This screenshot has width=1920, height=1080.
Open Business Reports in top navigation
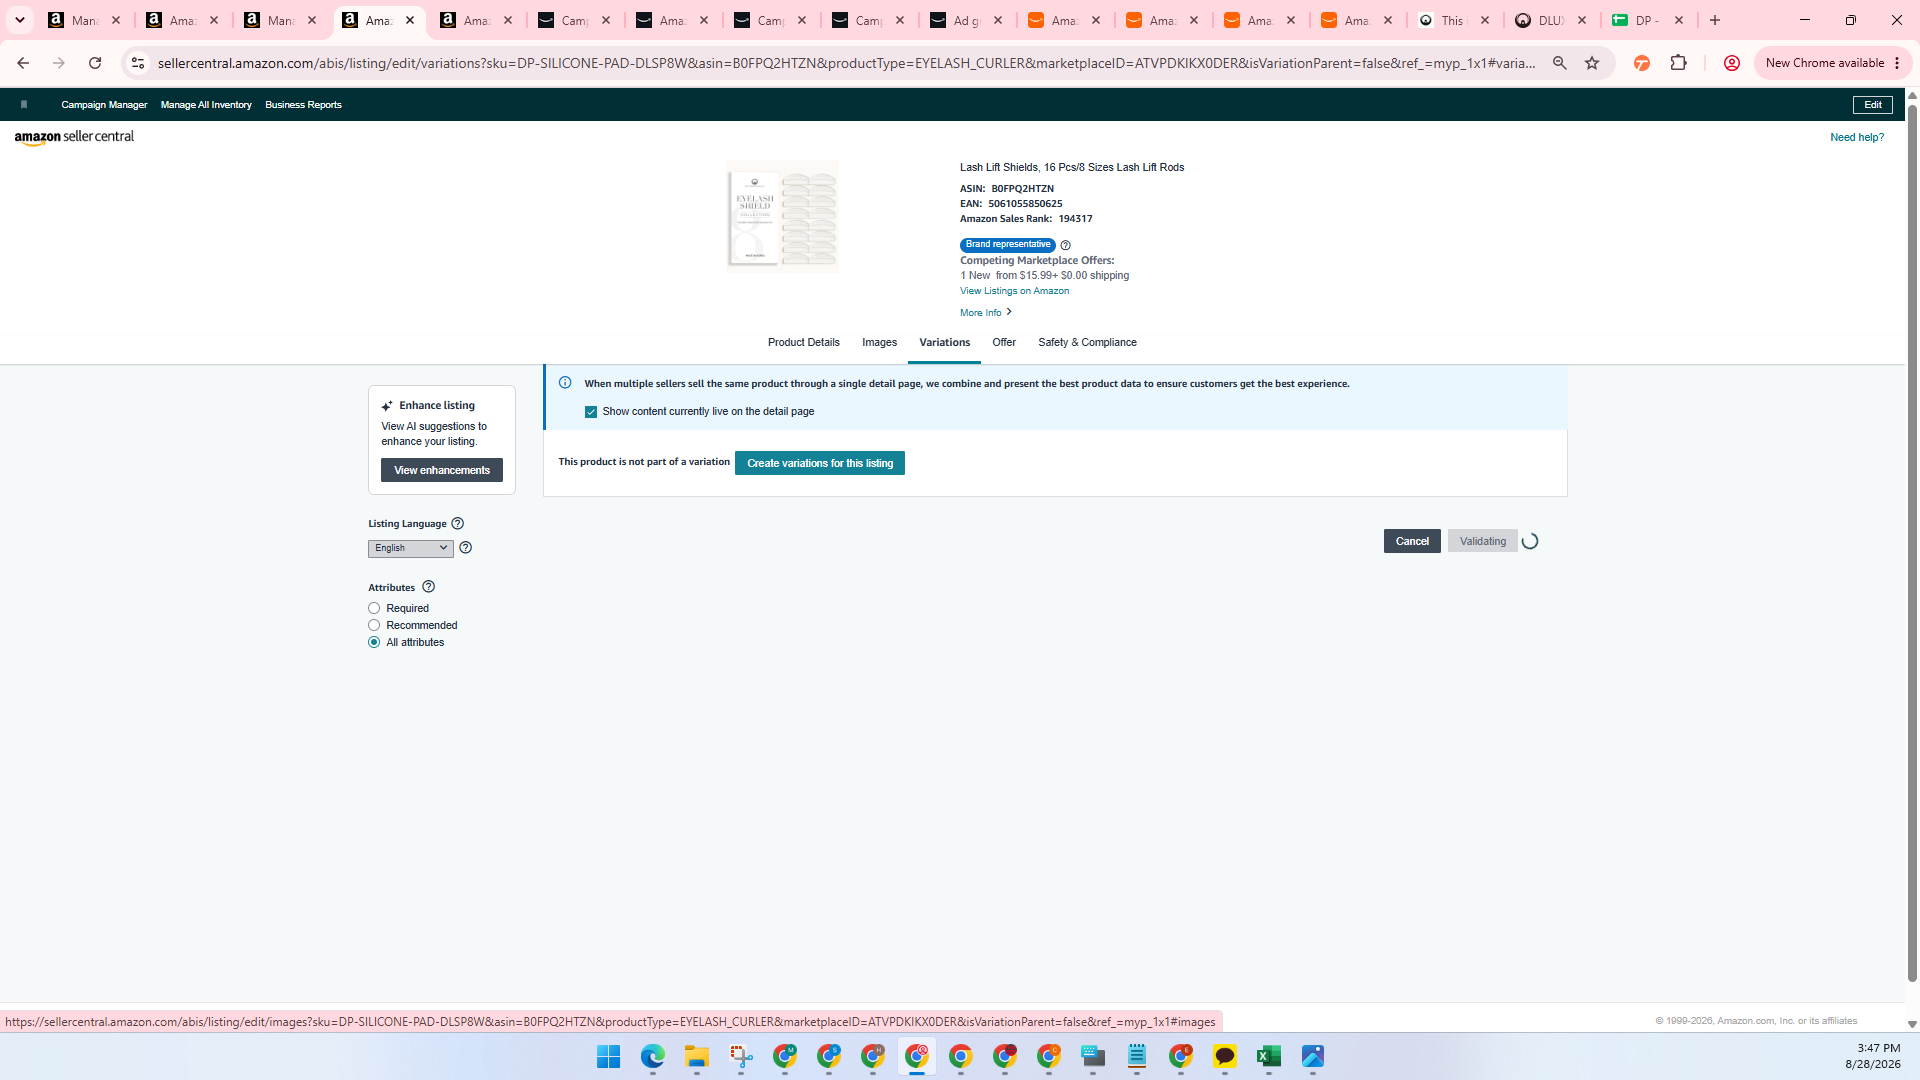(x=303, y=104)
